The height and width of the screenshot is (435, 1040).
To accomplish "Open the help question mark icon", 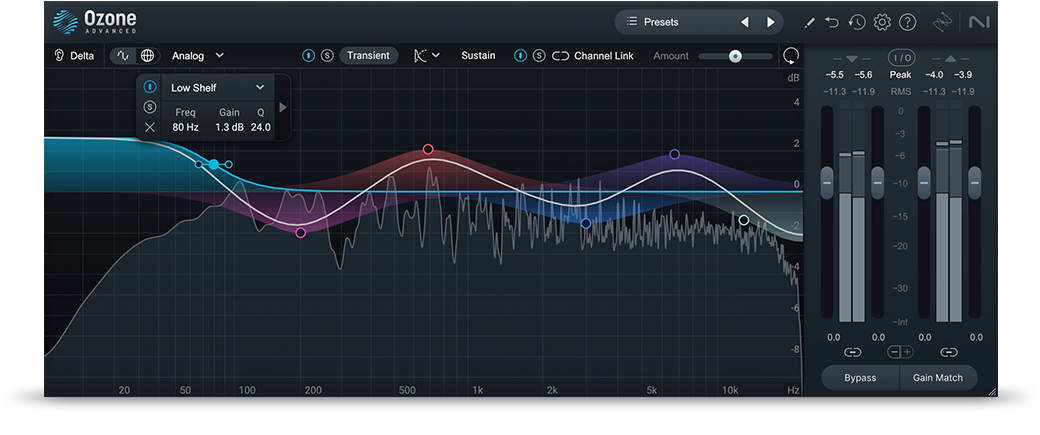I will (907, 23).
